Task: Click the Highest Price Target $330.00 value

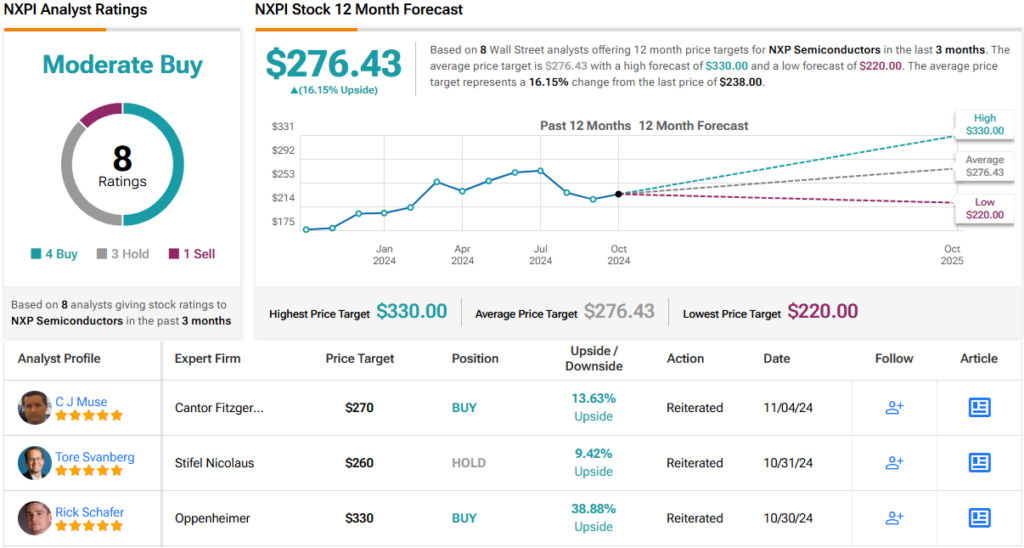Action: pos(412,311)
